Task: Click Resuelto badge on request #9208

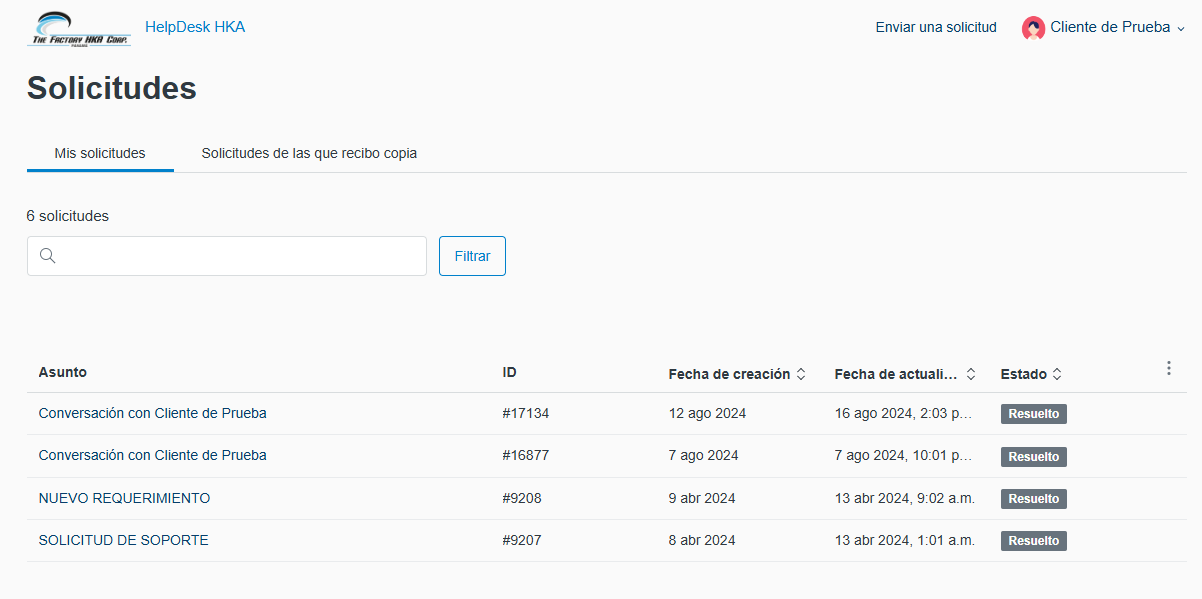Action: (x=1033, y=499)
